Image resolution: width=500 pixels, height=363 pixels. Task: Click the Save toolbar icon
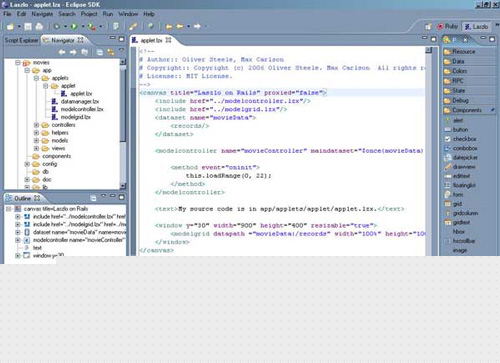(x=28, y=26)
